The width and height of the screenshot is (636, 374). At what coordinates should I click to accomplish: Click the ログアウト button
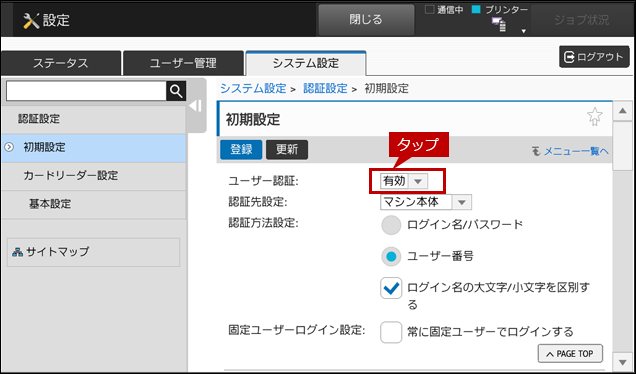coord(594,57)
